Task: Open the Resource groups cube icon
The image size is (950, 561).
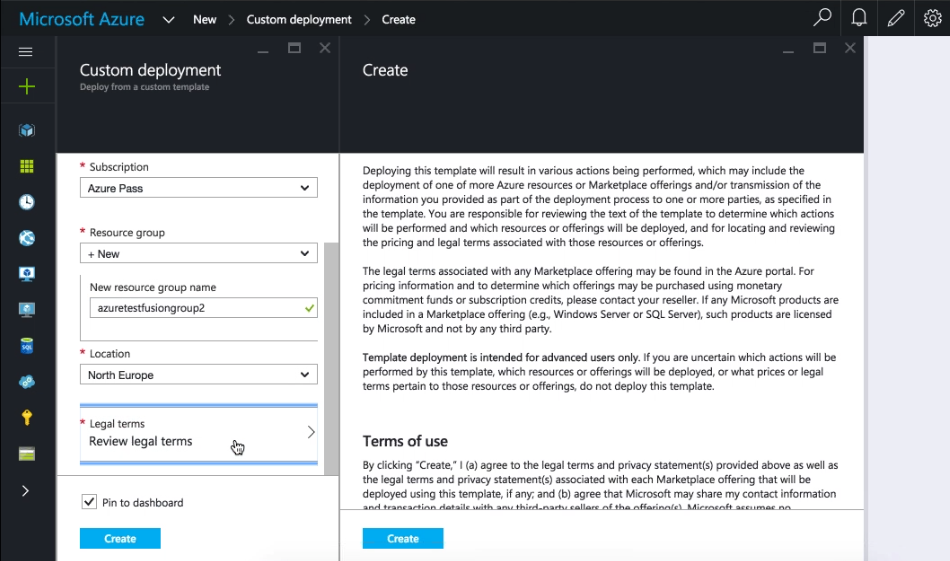Action: (x=27, y=130)
